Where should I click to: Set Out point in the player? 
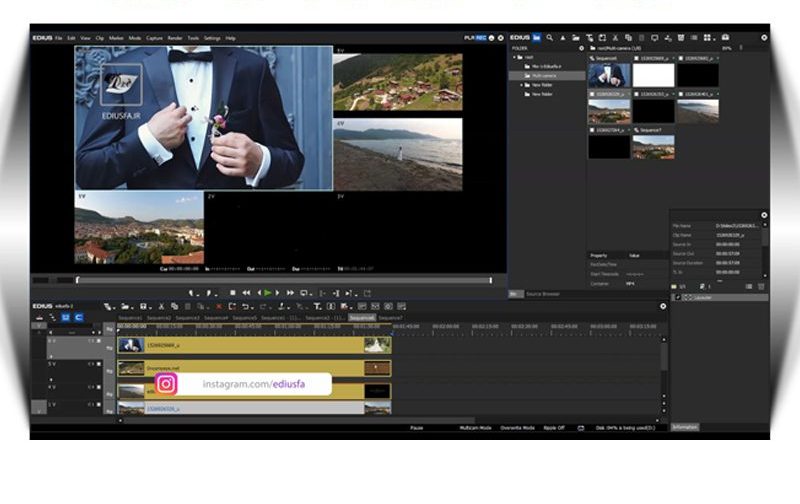(209, 293)
